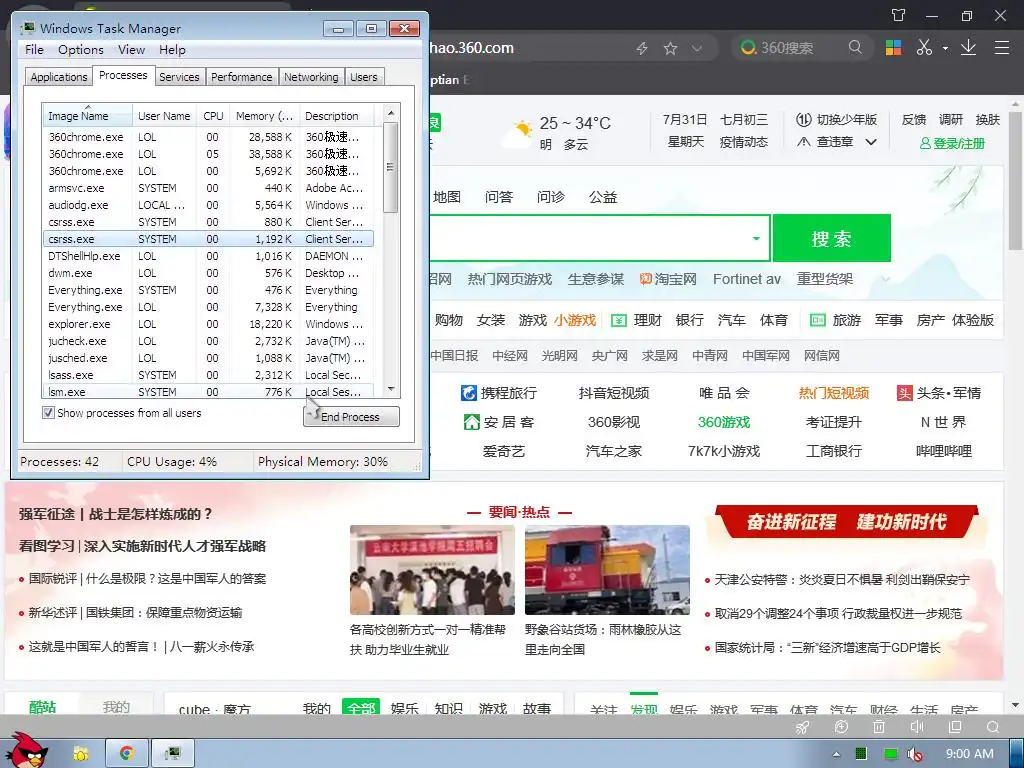Switch to the Networking tab
The height and width of the screenshot is (768, 1024).
coord(312,77)
